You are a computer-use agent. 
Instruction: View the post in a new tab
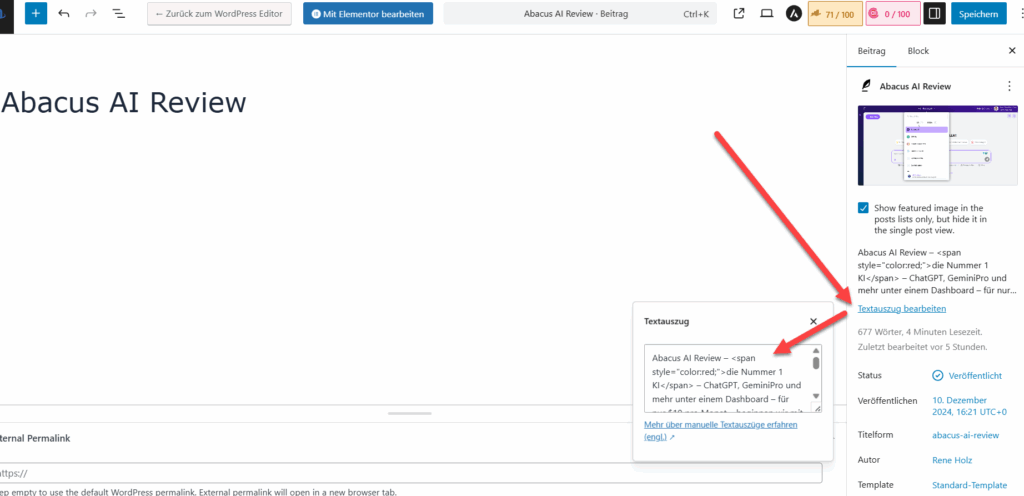(739, 13)
